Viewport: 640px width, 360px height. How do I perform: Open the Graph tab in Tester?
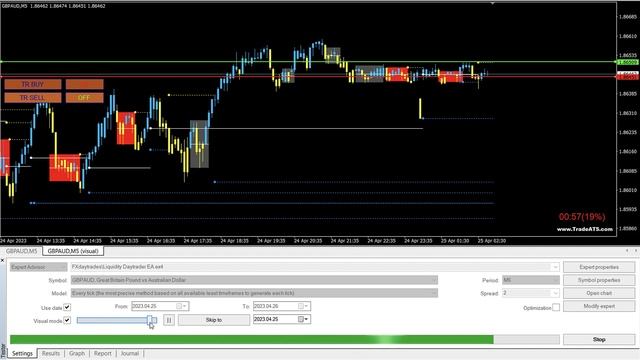tap(77, 353)
